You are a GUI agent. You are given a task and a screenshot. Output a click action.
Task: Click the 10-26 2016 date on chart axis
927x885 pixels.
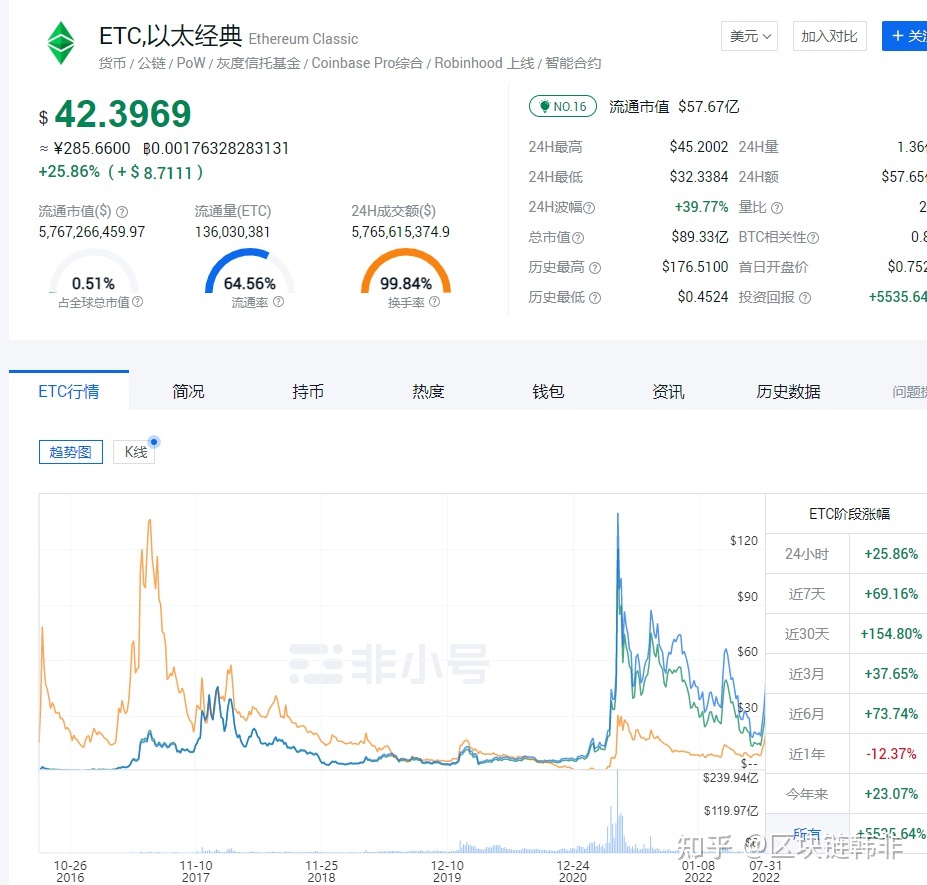[70, 871]
